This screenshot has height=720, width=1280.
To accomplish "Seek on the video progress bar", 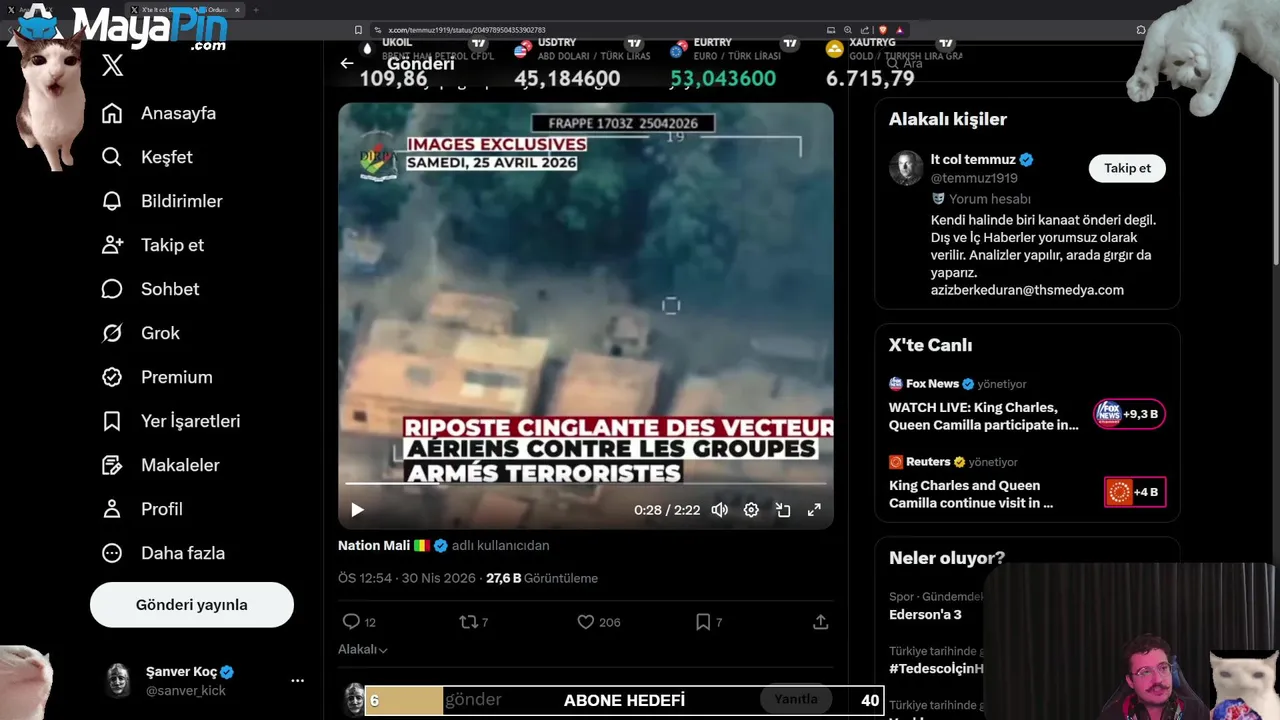I will pyautogui.click(x=586, y=484).
